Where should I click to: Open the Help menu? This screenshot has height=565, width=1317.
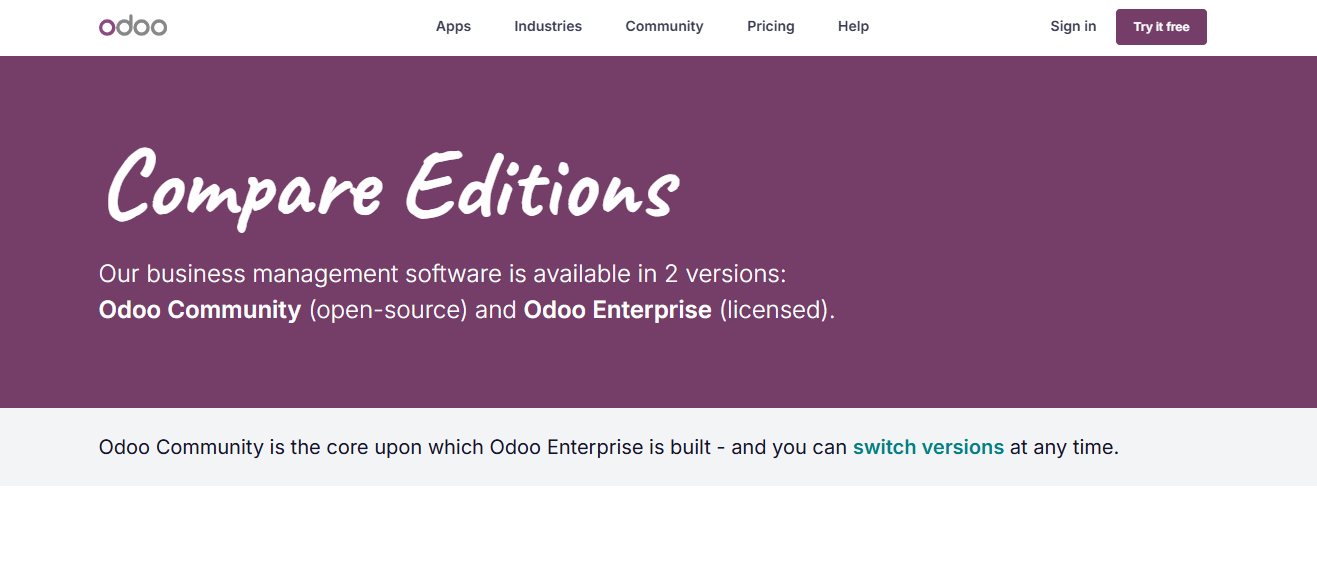coord(853,26)
